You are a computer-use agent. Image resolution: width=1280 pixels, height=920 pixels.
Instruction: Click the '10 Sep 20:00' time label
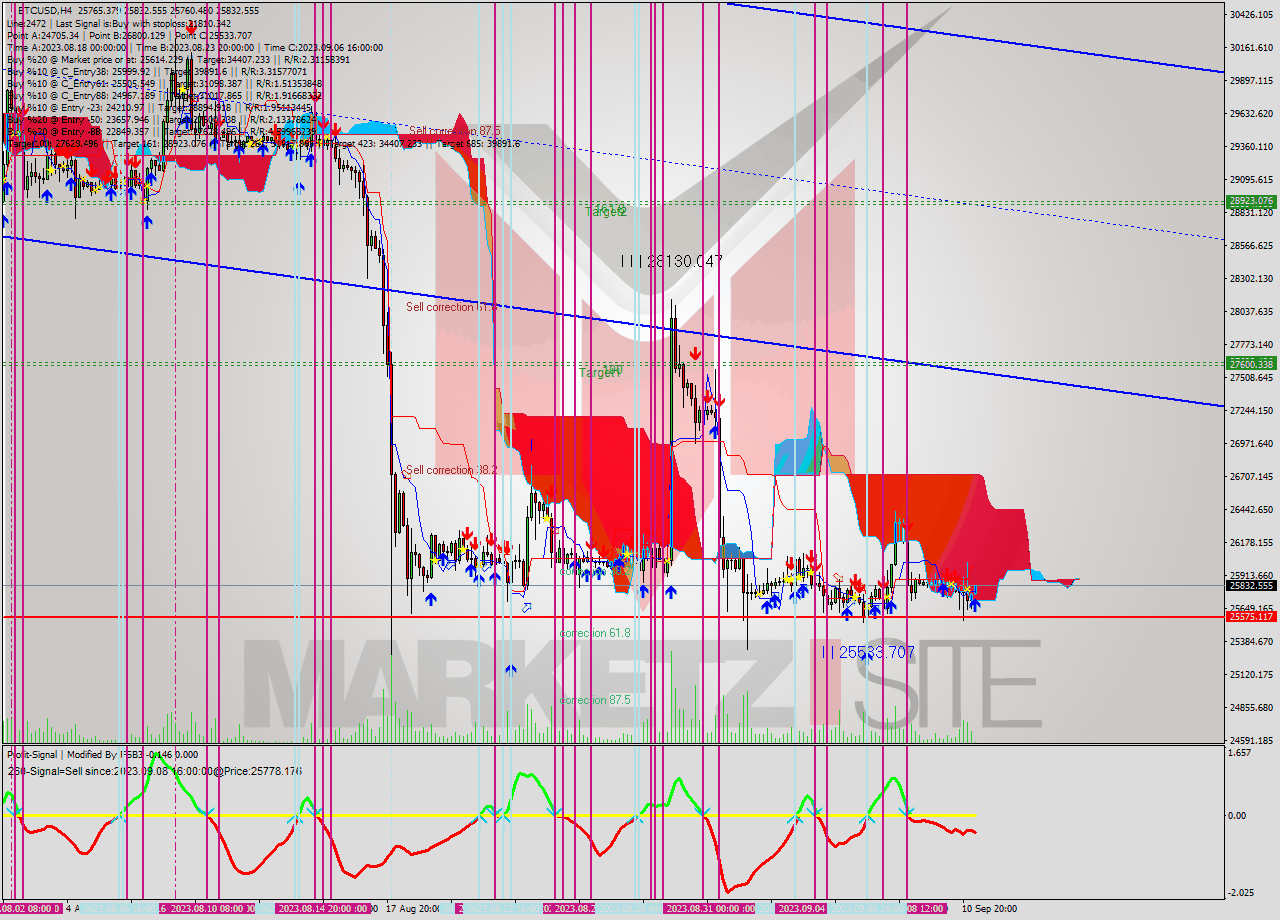click(989, 909)
